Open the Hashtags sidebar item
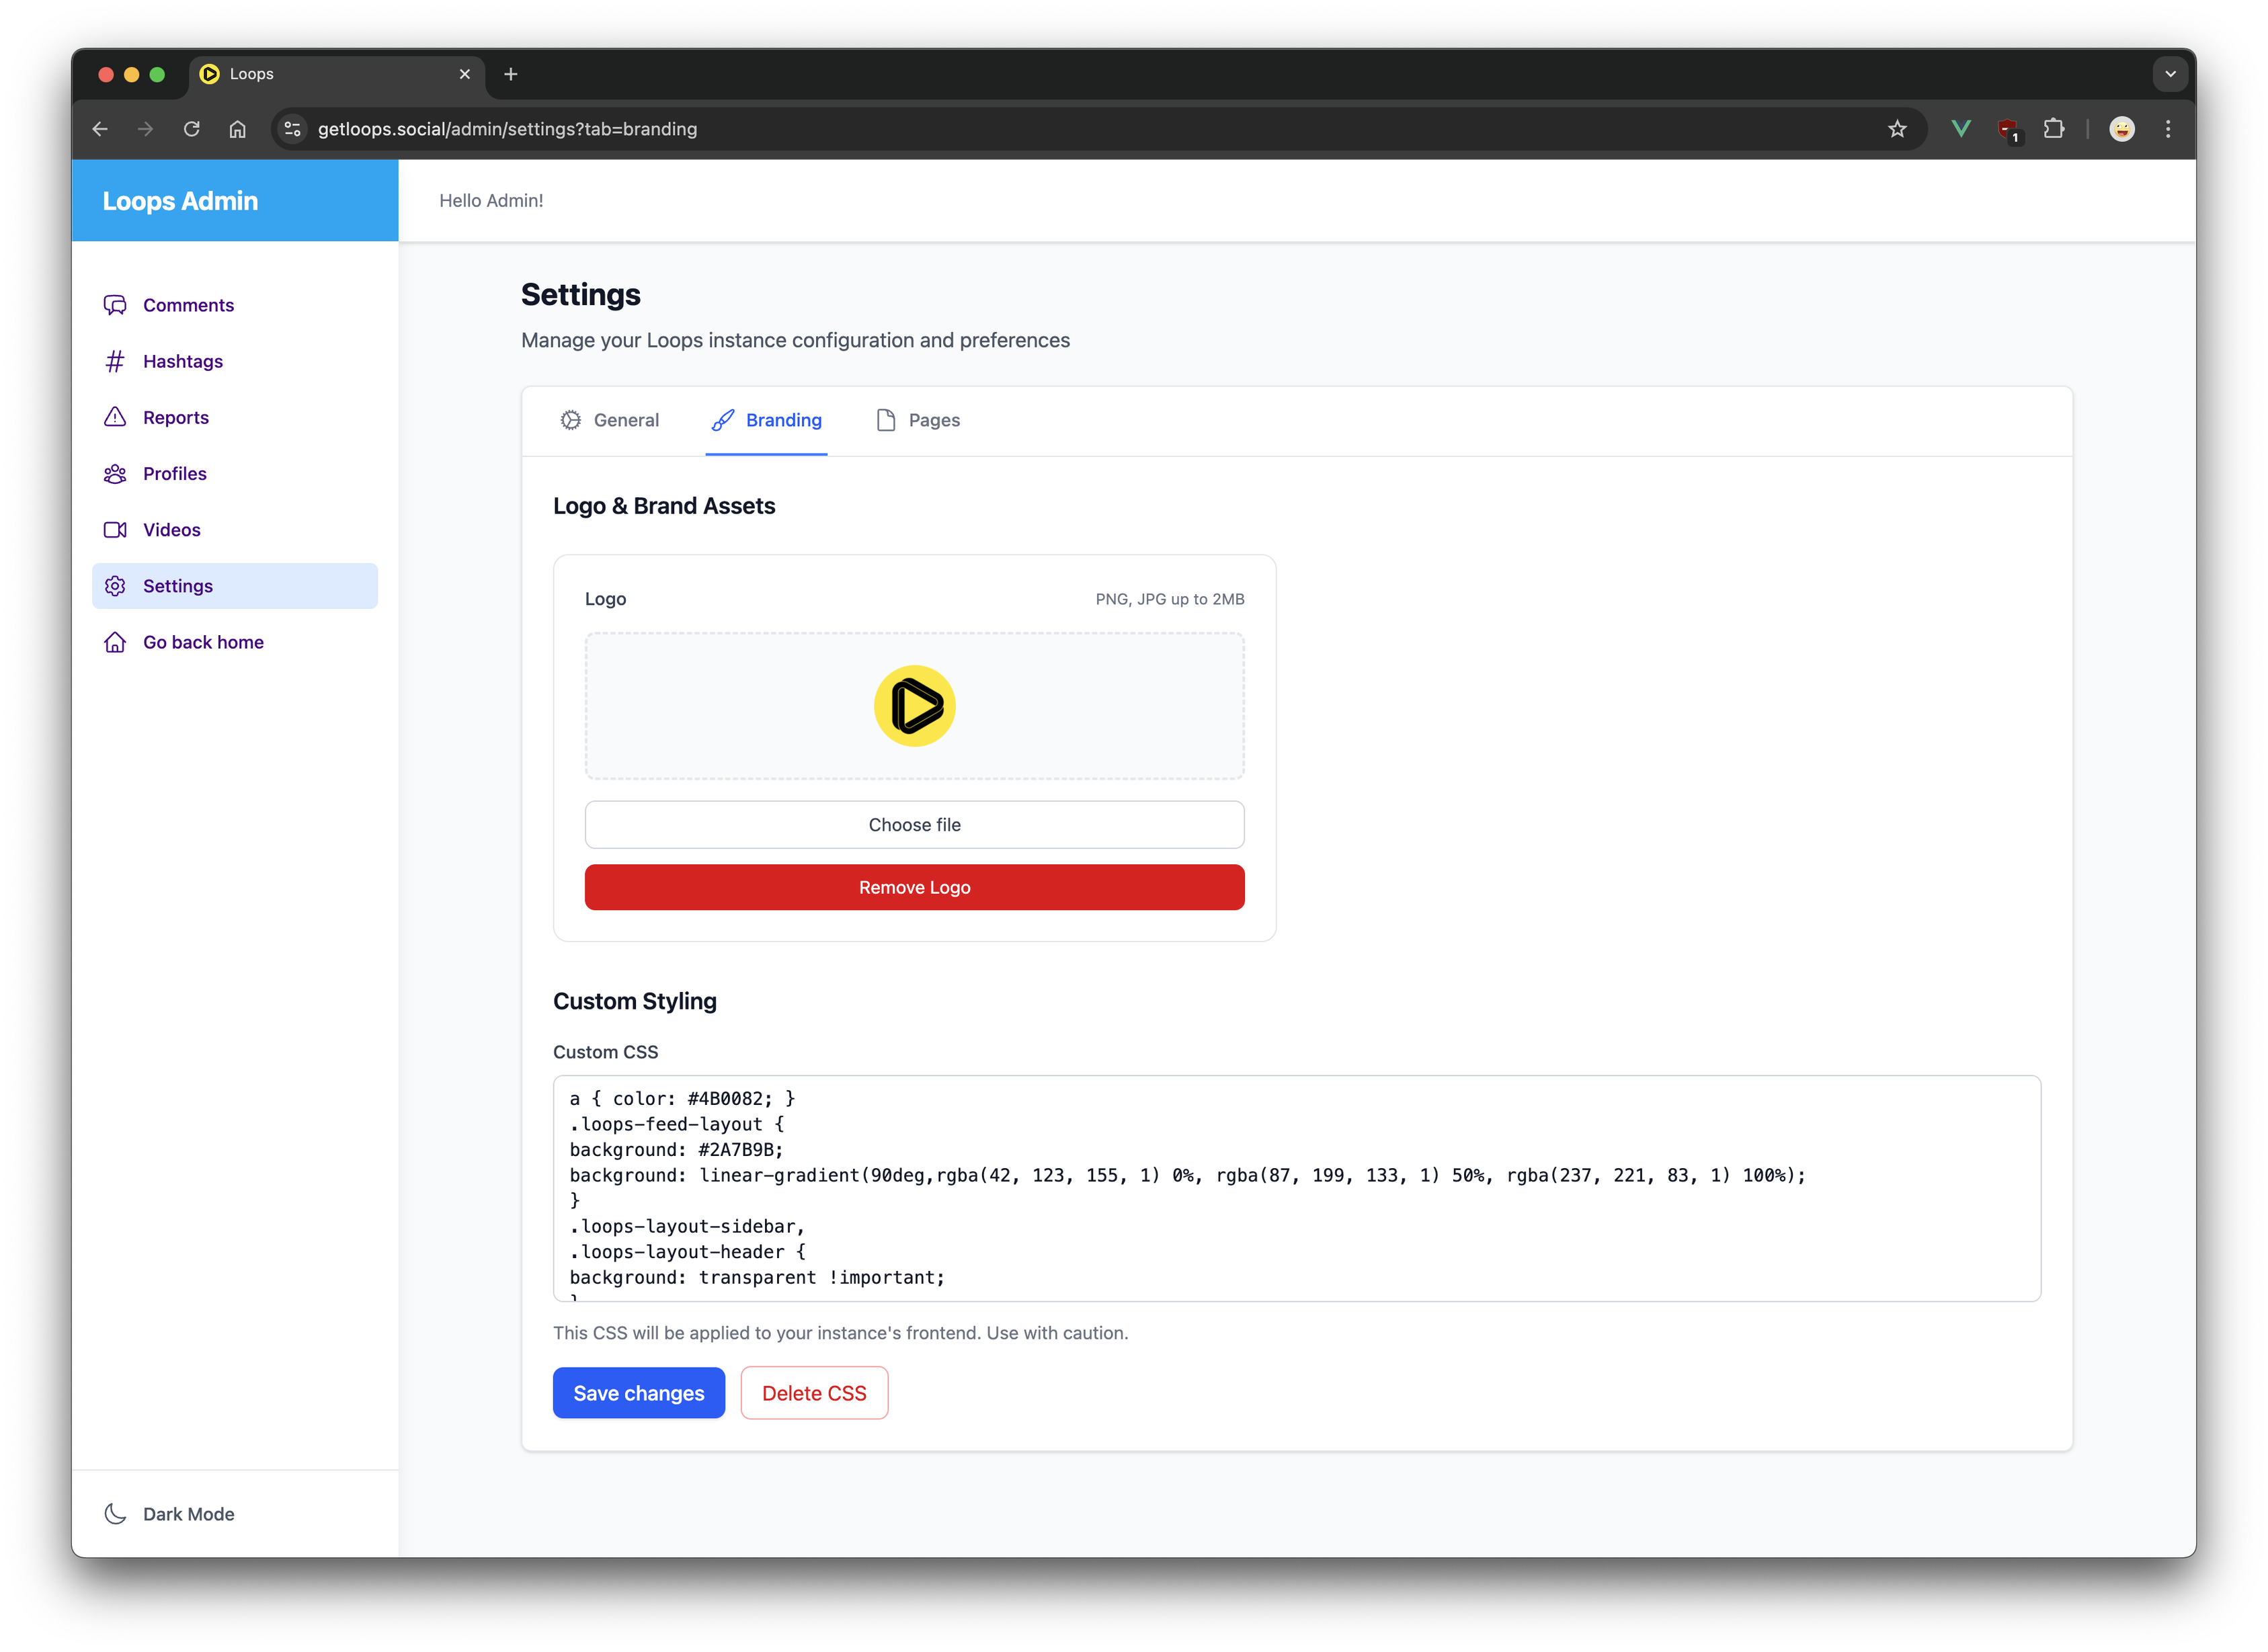The height and width of the screenshot is (1652, 2268). coord(235,361)
